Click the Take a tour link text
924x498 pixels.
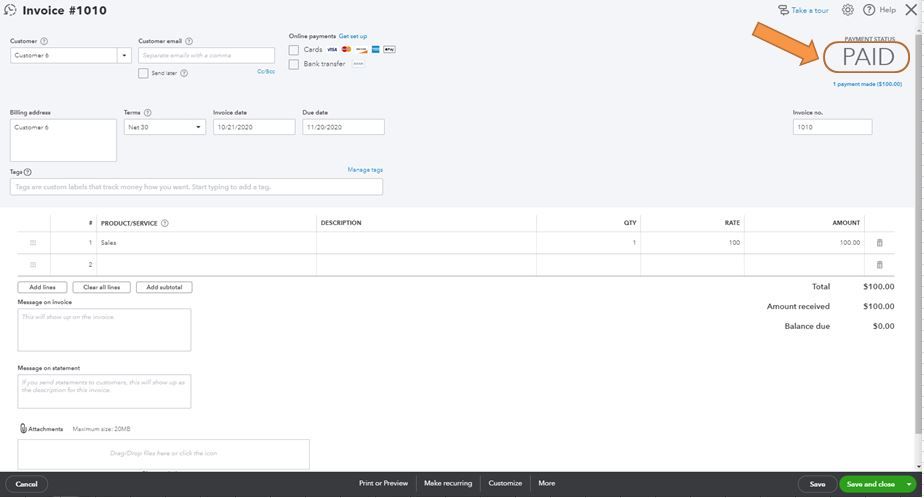[x=810, y=11]
